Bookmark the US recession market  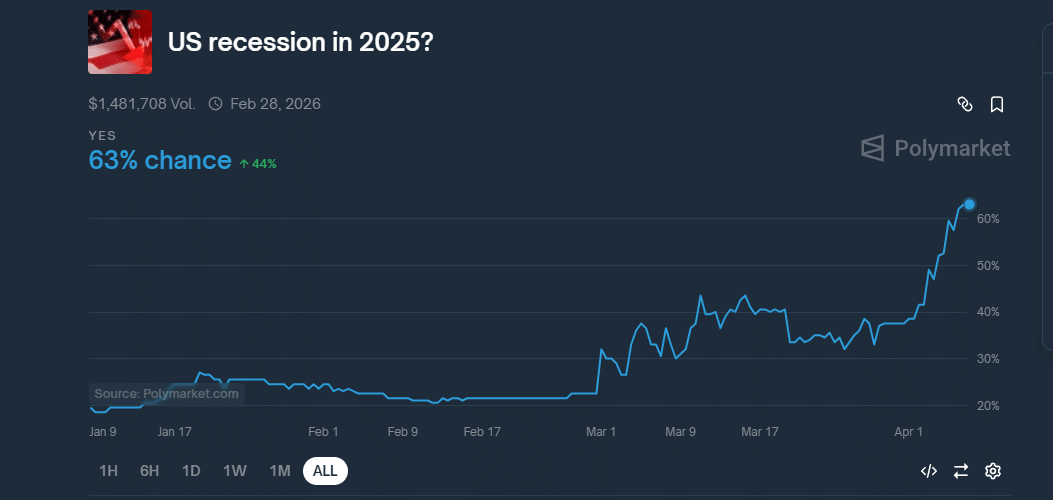pyautogui.click(x=997, y=104)
